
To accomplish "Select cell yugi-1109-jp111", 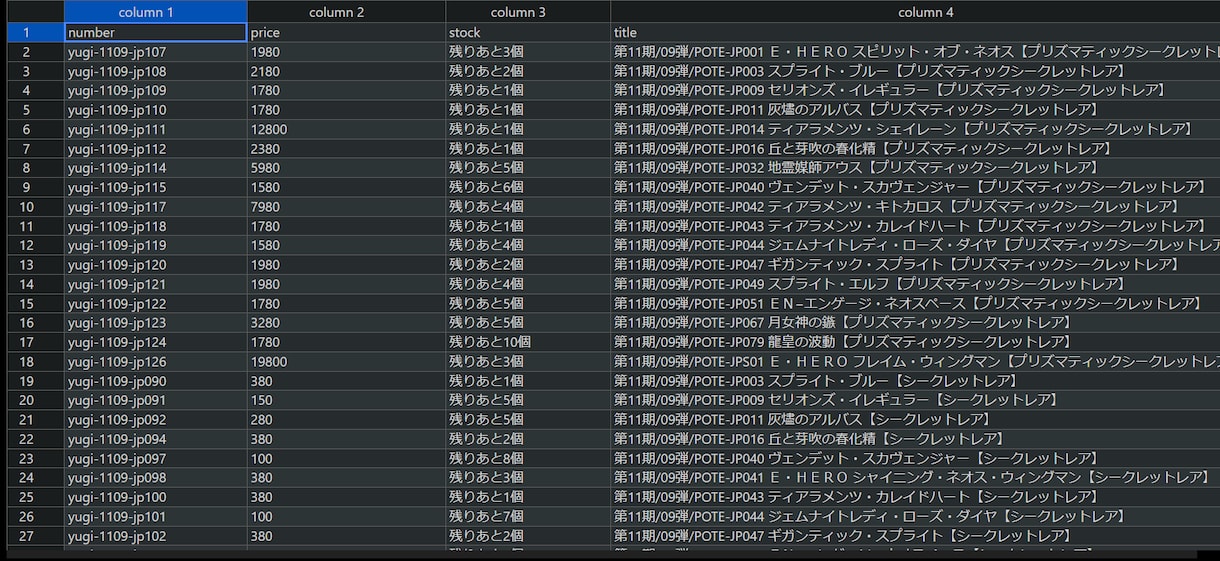I will (x=155, y=129).
